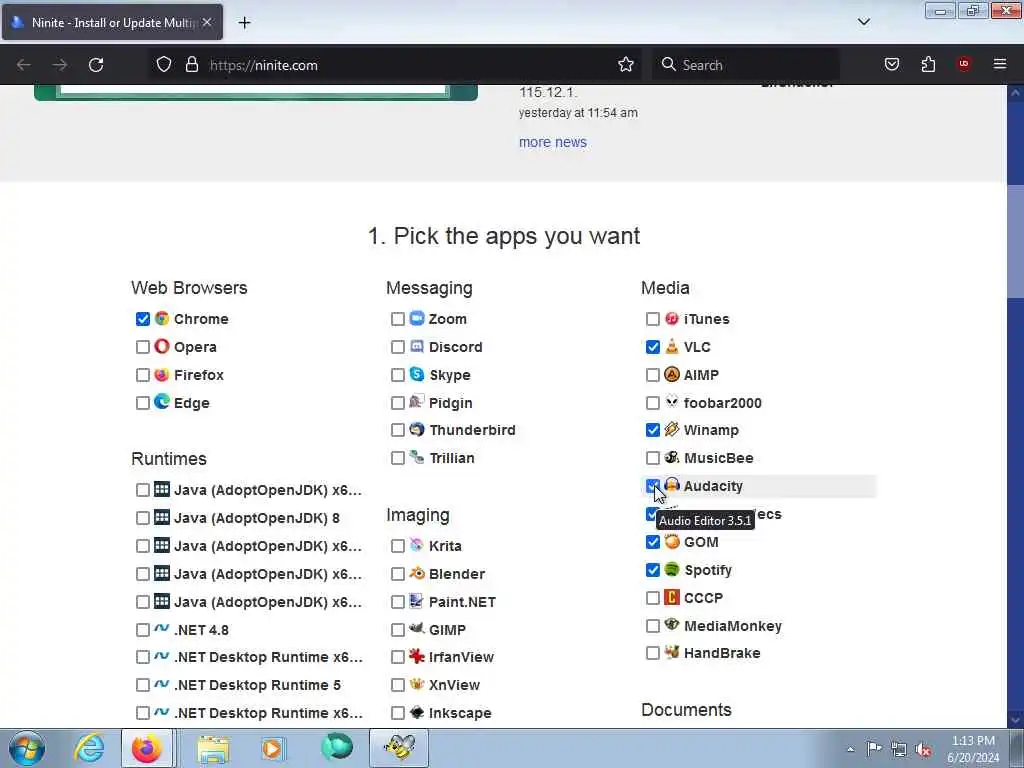Image resolution: width=1024 pixels, height=768 pixels.
Task: Click the Inkscape label
Action: [x=460, y=712]
